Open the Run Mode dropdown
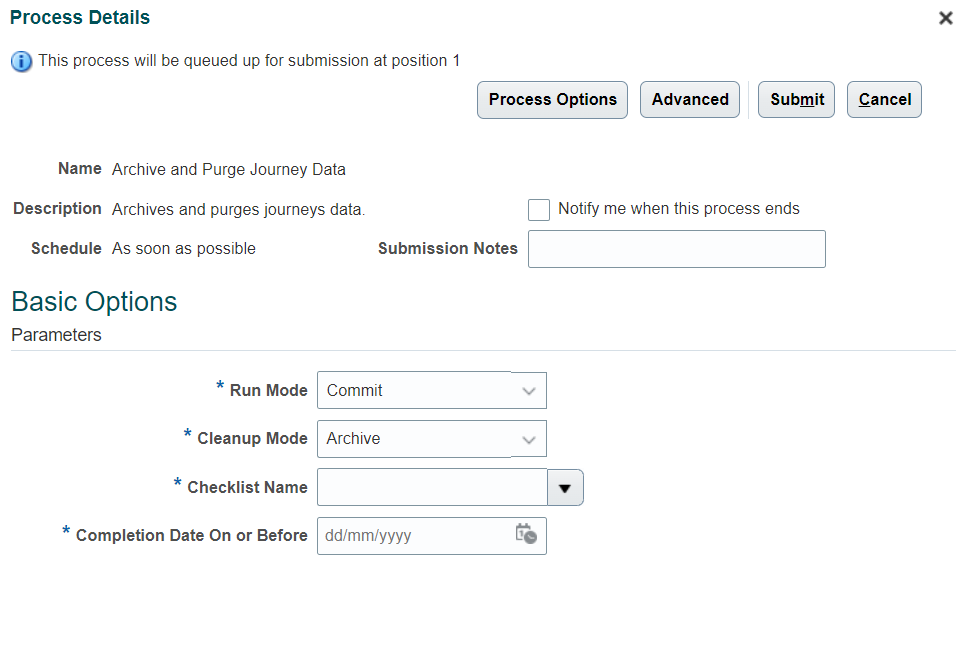The image size is (966, 659). (529, 390)
